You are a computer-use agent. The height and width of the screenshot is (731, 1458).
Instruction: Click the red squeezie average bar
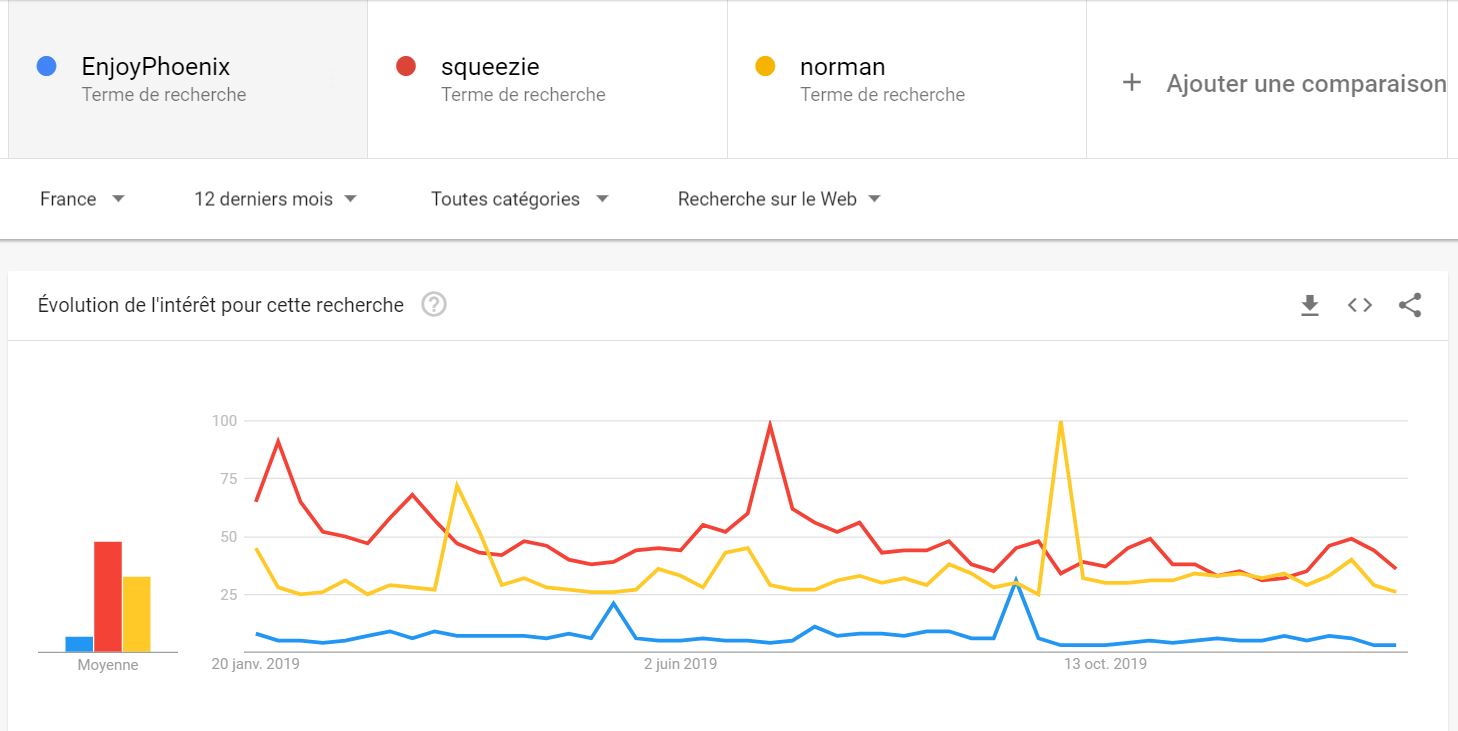(108, 596)
